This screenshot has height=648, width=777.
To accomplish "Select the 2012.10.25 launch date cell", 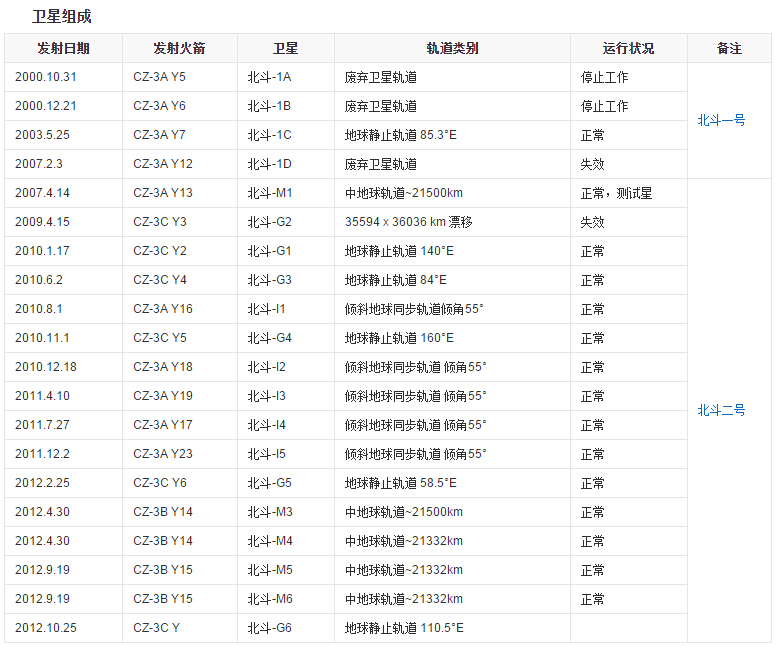I will (x=45, y=628).
